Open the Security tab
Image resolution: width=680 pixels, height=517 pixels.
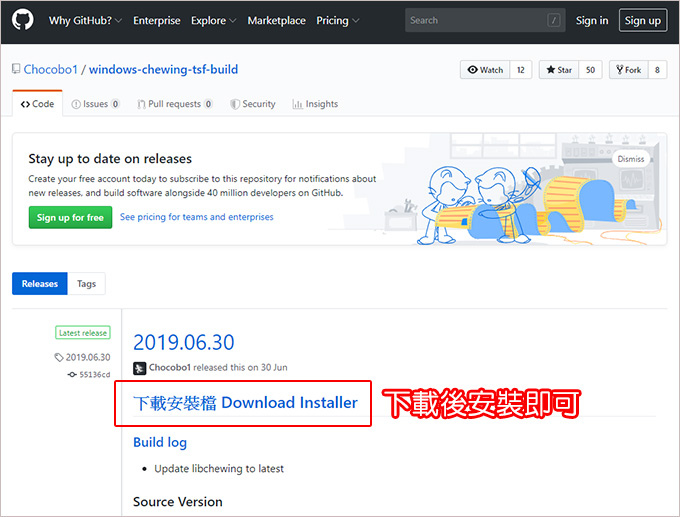point(253,104)
